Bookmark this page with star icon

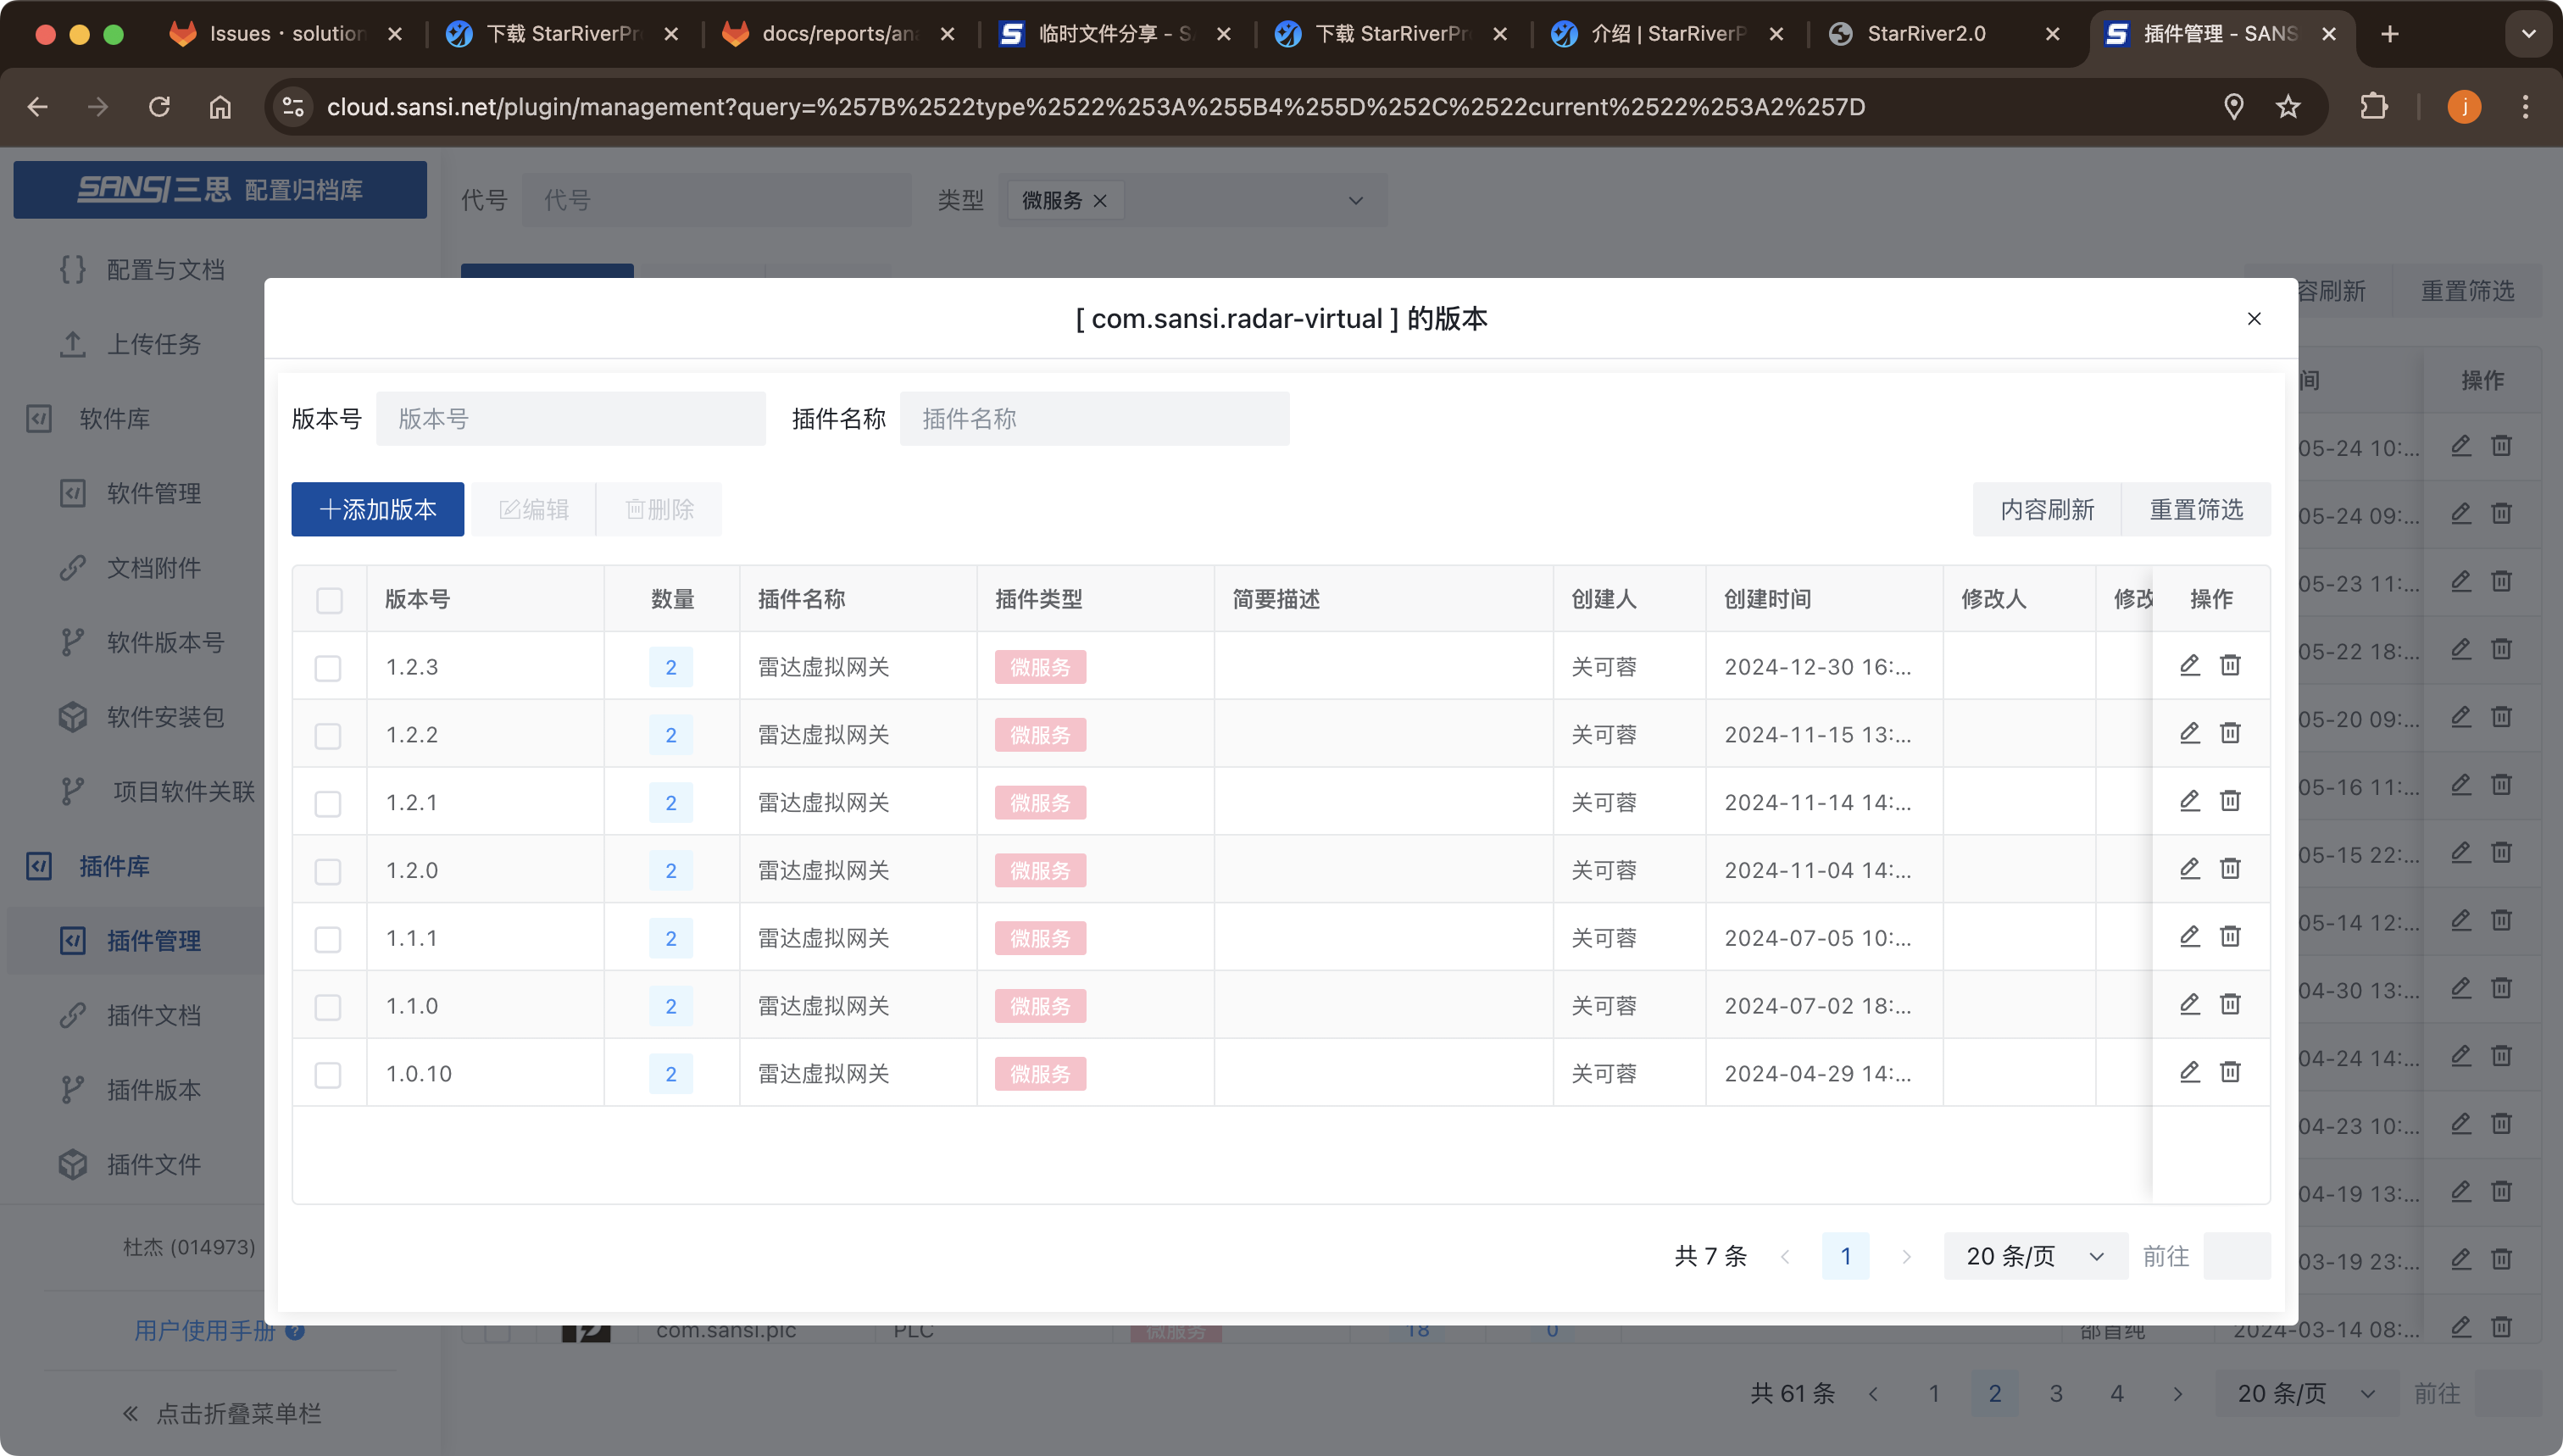coord(2288,107)
